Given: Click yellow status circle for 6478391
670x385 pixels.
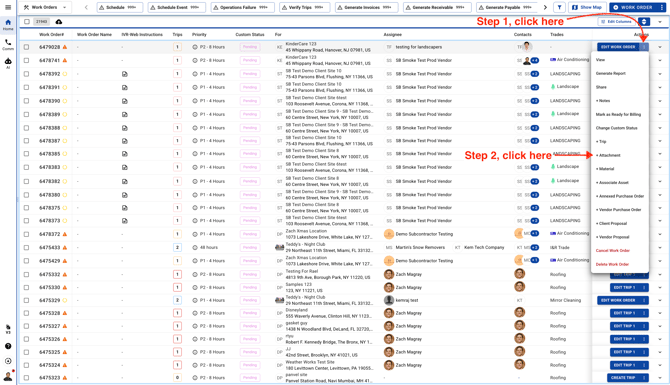Looking at the screenshot, I should (x=65, y=87).
